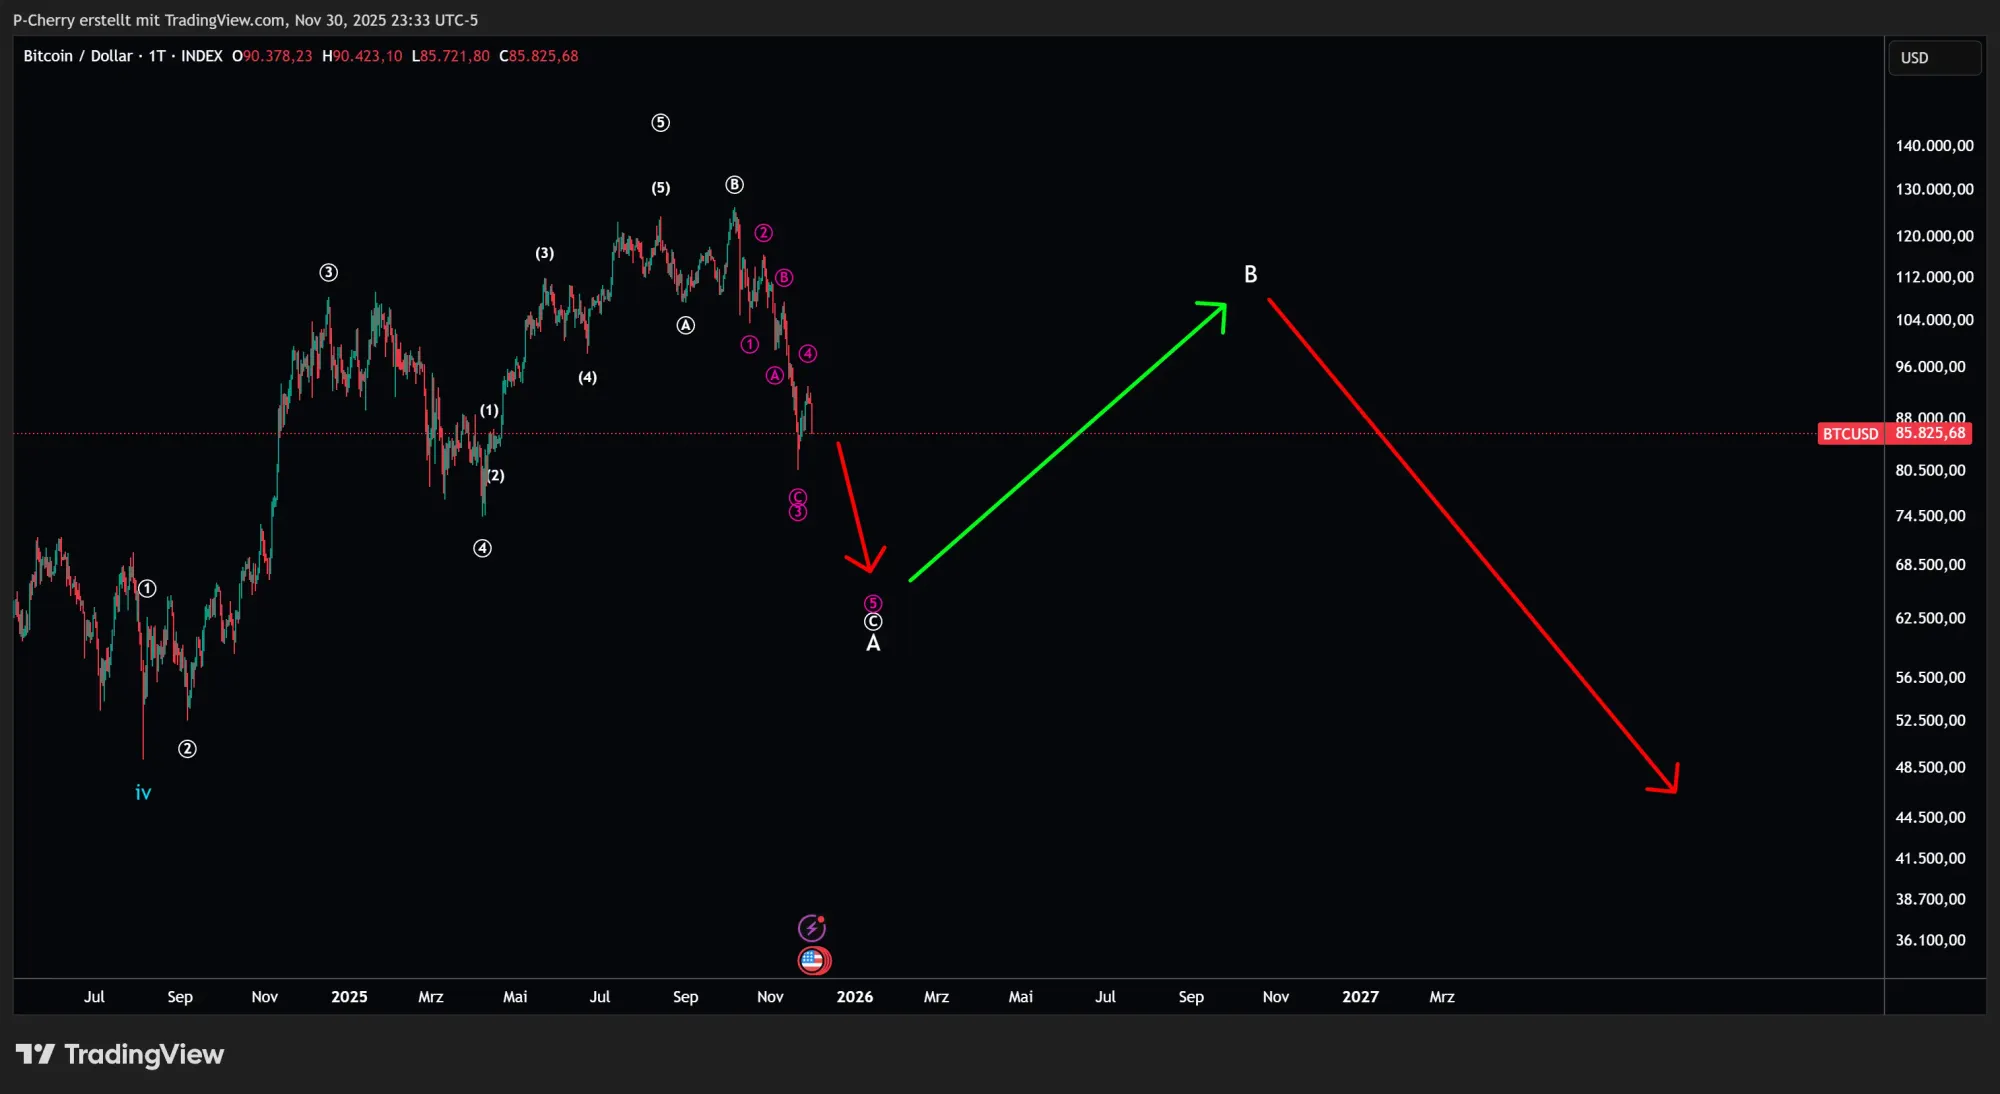Click the circled ⑤ wave label at the top

(659, 122)
